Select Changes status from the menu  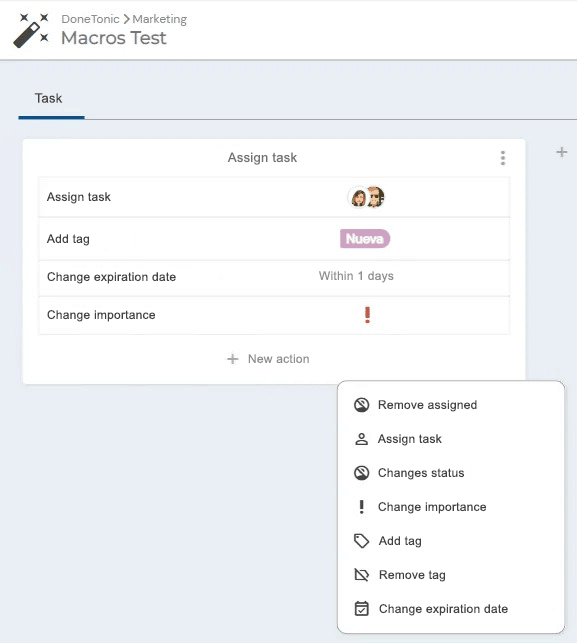[421, 473]
